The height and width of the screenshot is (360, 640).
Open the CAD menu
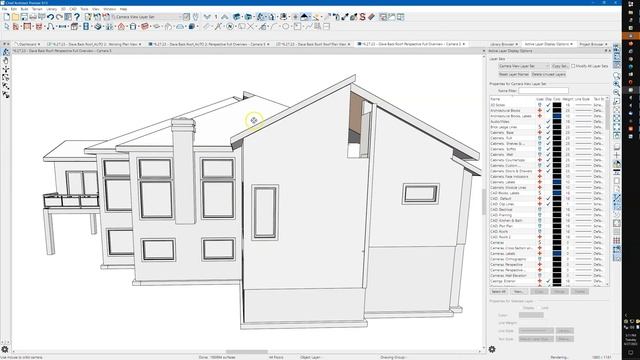[x=73, y=9]
